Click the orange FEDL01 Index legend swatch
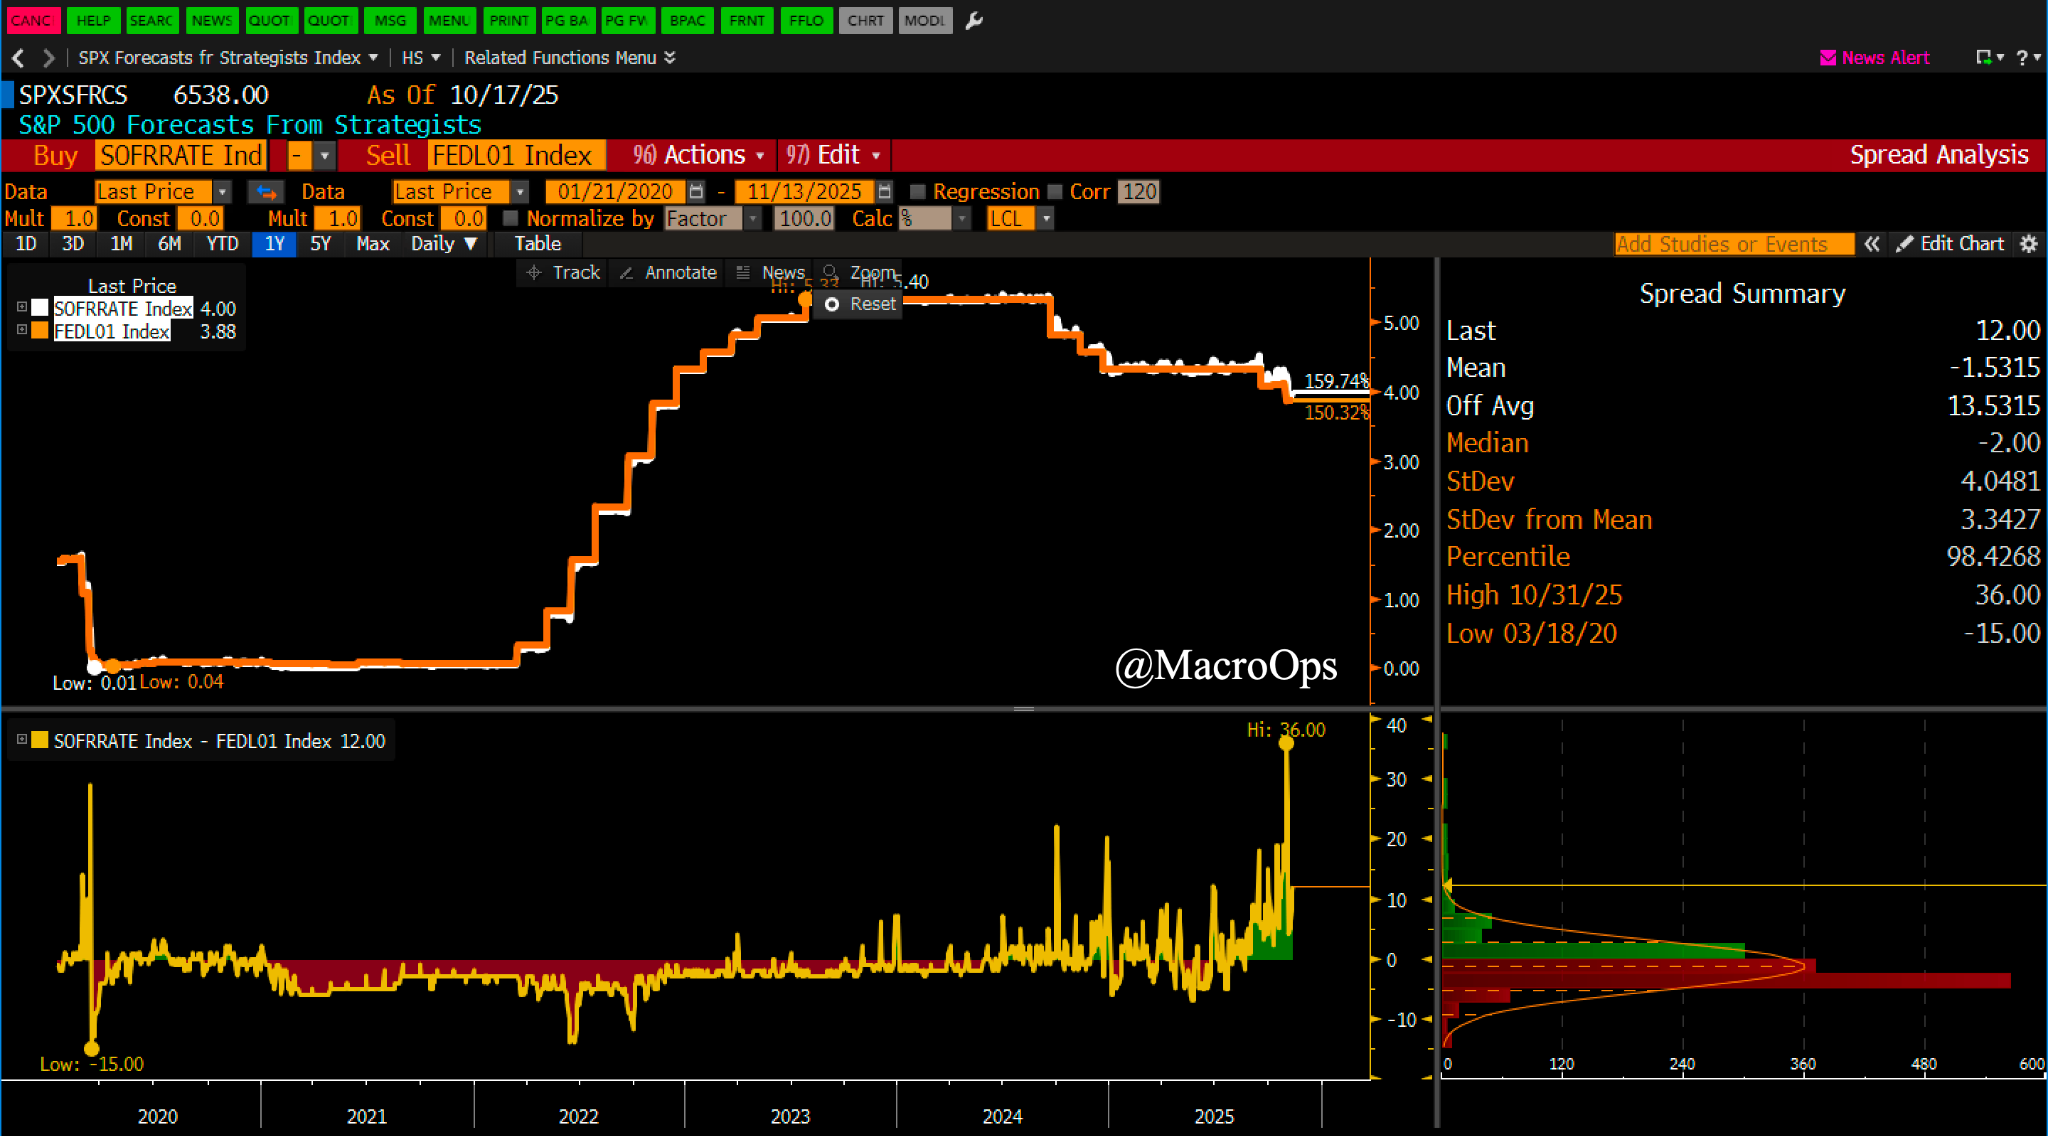The image size is (2048, 1136). click(x=40, y=331)
